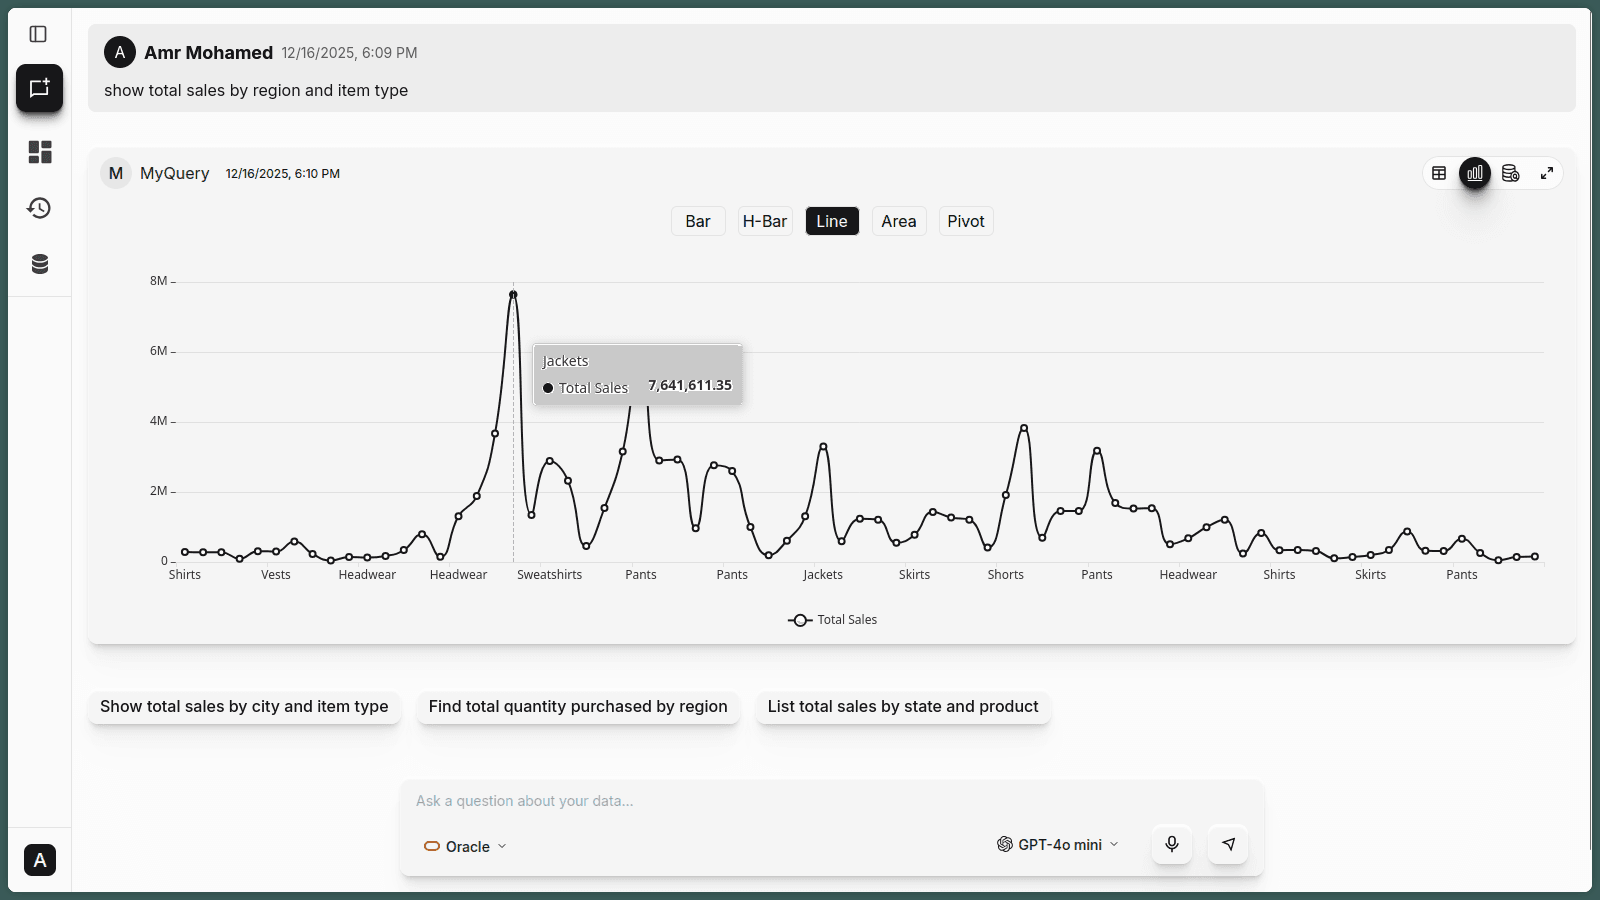View the generated SQL query
This screenshot has width=1600, height=900.
click(1511, 172)
